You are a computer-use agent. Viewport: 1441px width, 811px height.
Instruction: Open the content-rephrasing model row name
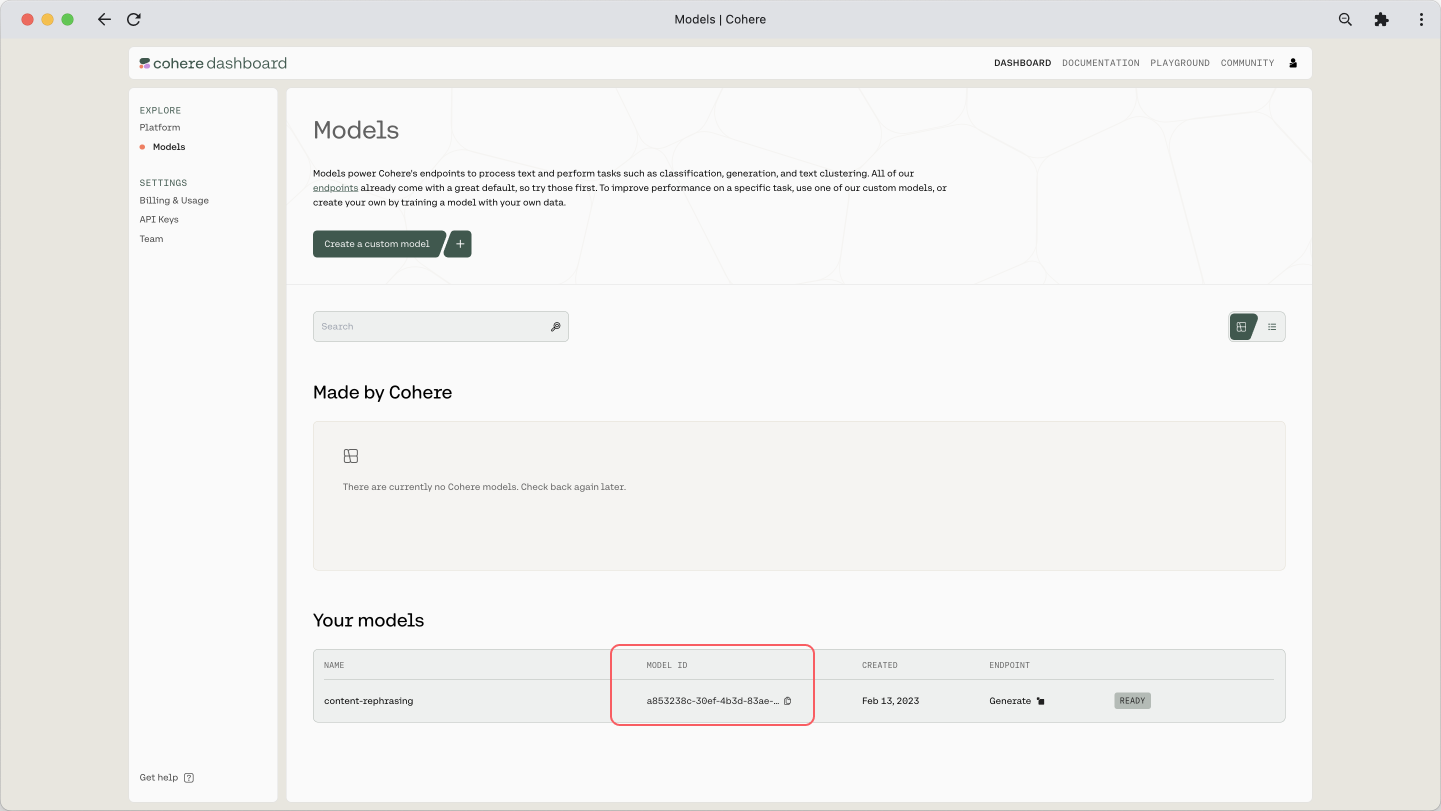click(x=369, y=701)
